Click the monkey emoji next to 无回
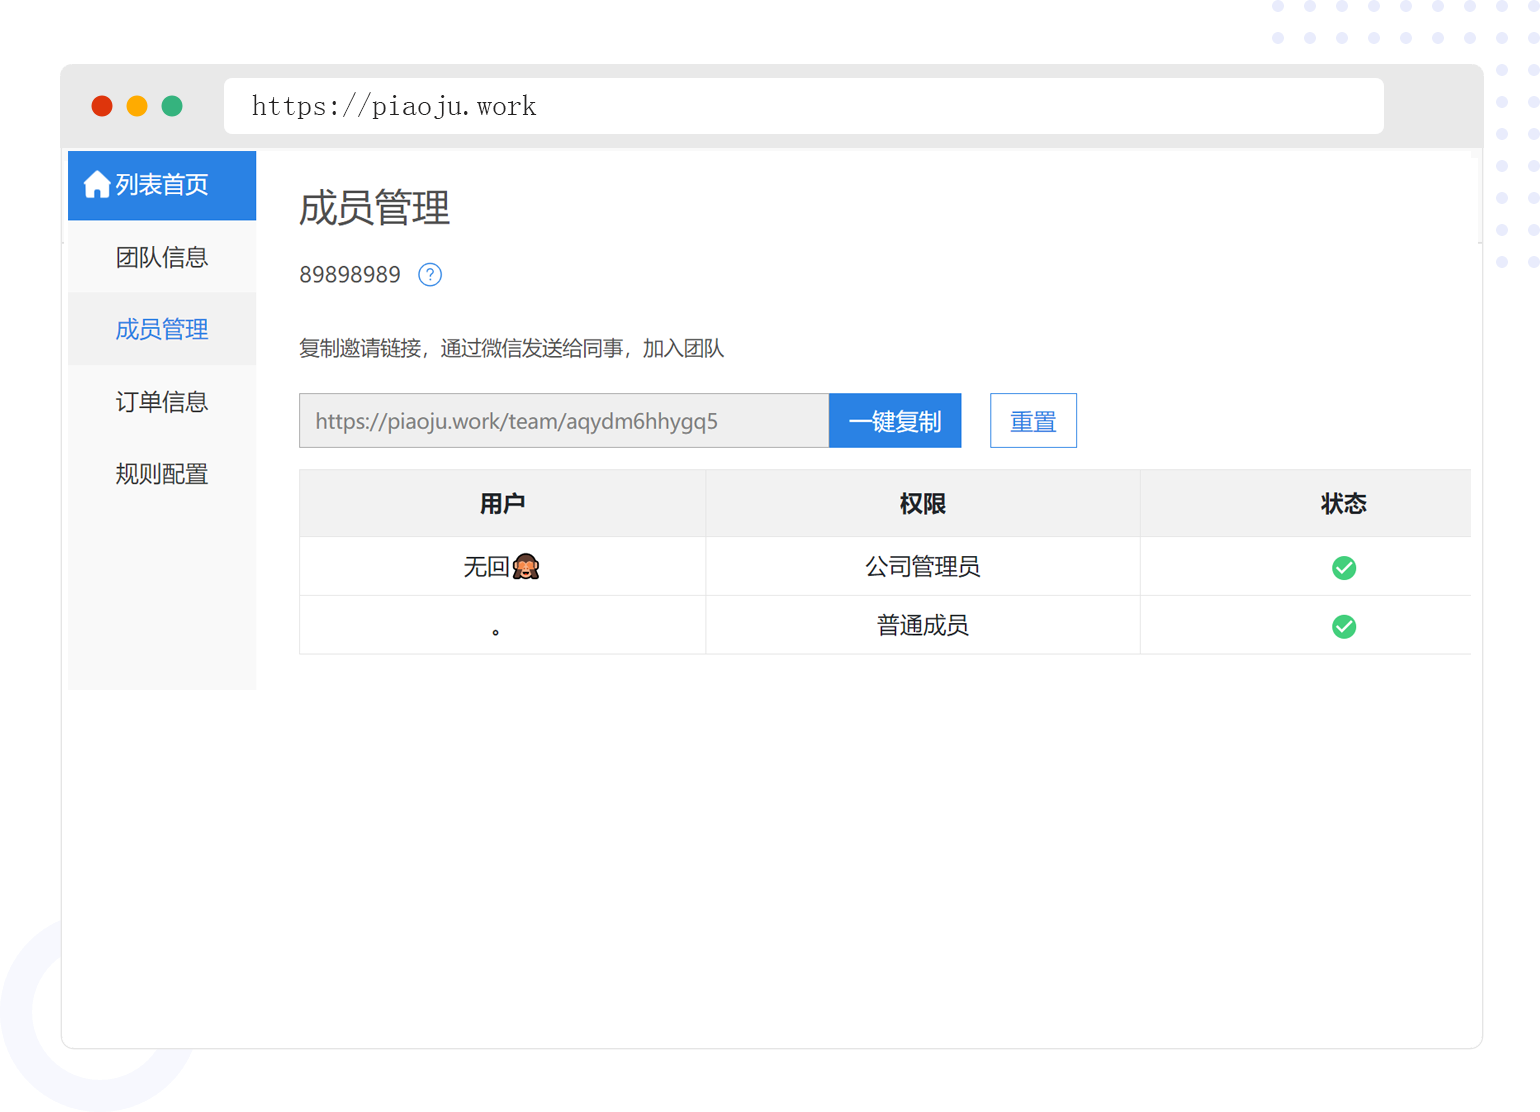Image resolution: width=1540 pixels, height=1112 pixels. coord(526,568)
